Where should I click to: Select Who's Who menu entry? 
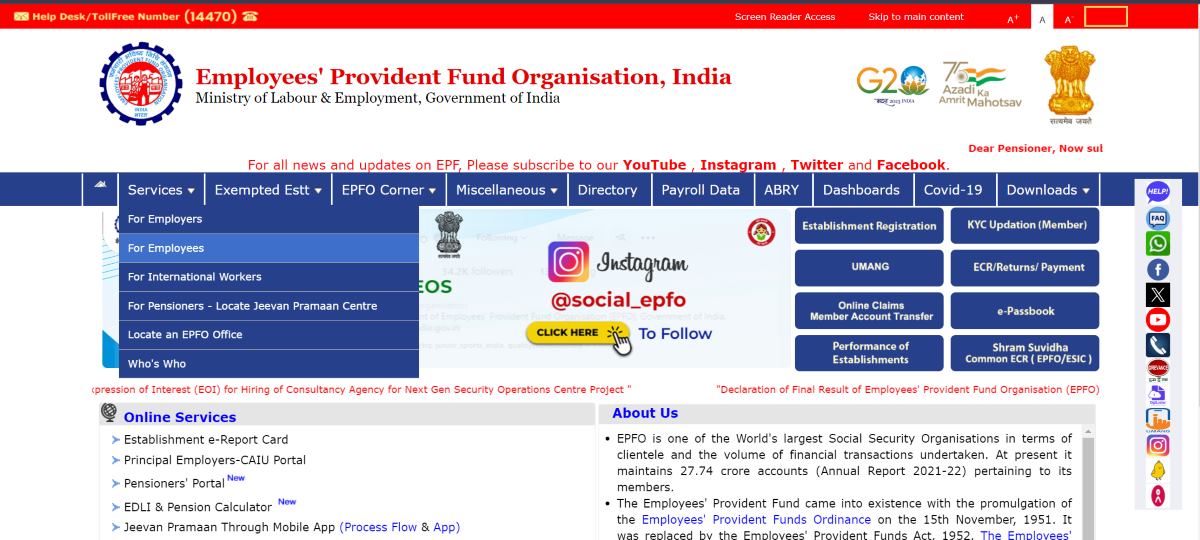tap(268, 364)
